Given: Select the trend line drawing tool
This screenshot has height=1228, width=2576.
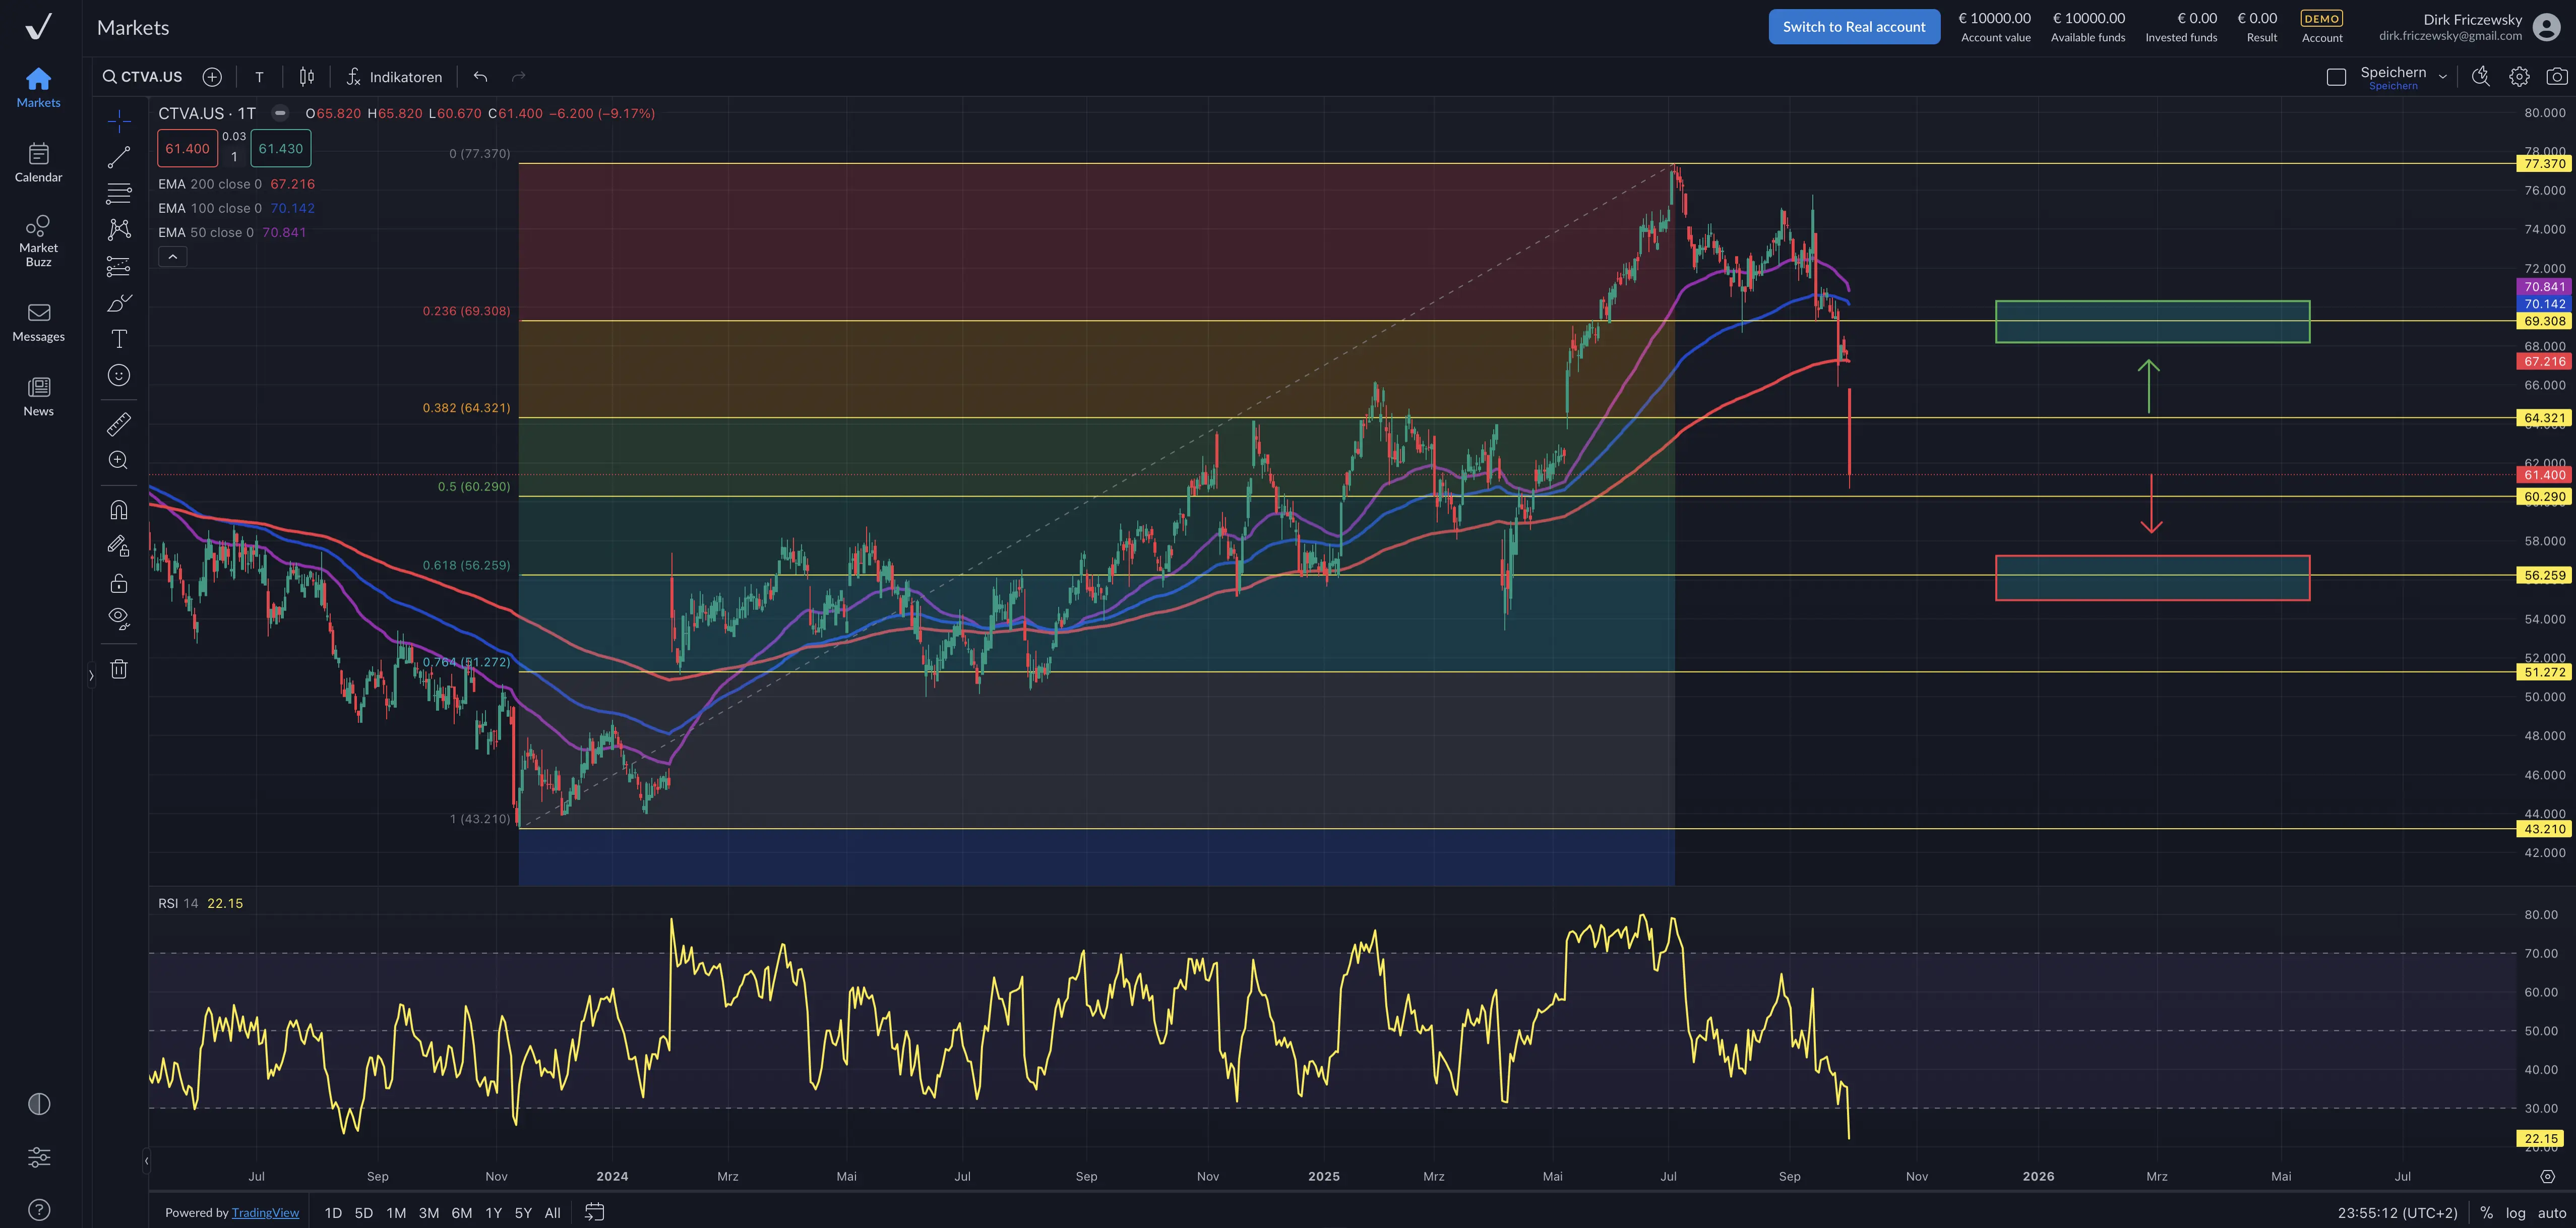Looking at the screenshot, I should click(x=119, y=157).
